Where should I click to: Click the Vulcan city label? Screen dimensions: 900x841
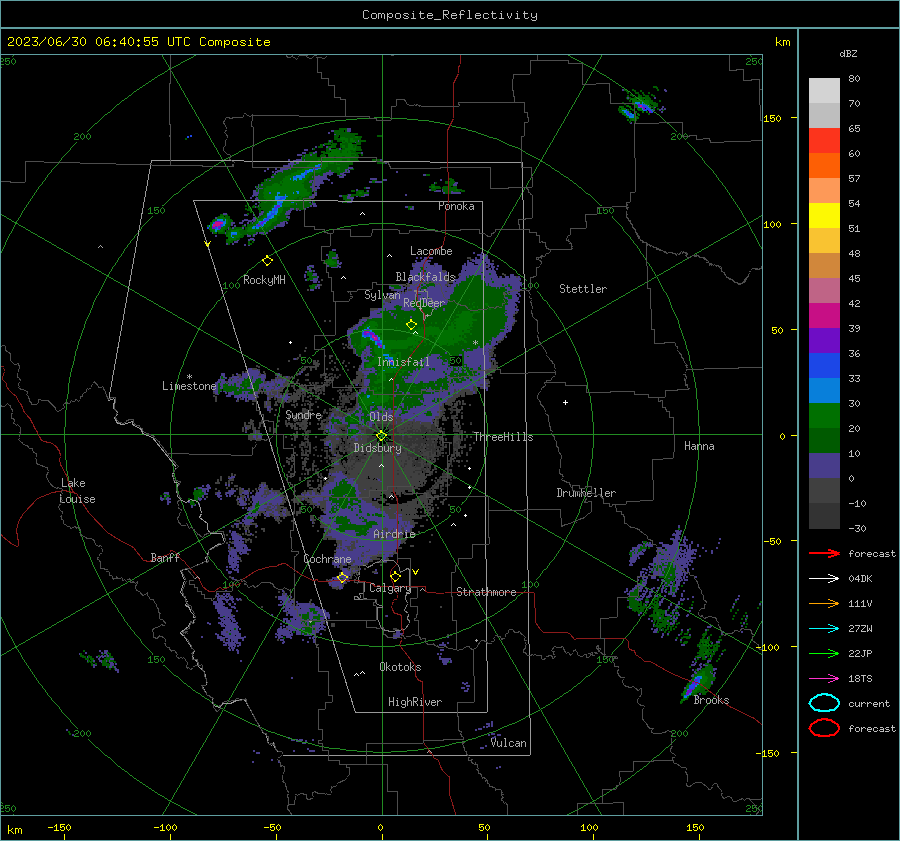click(x=508, y=743)
